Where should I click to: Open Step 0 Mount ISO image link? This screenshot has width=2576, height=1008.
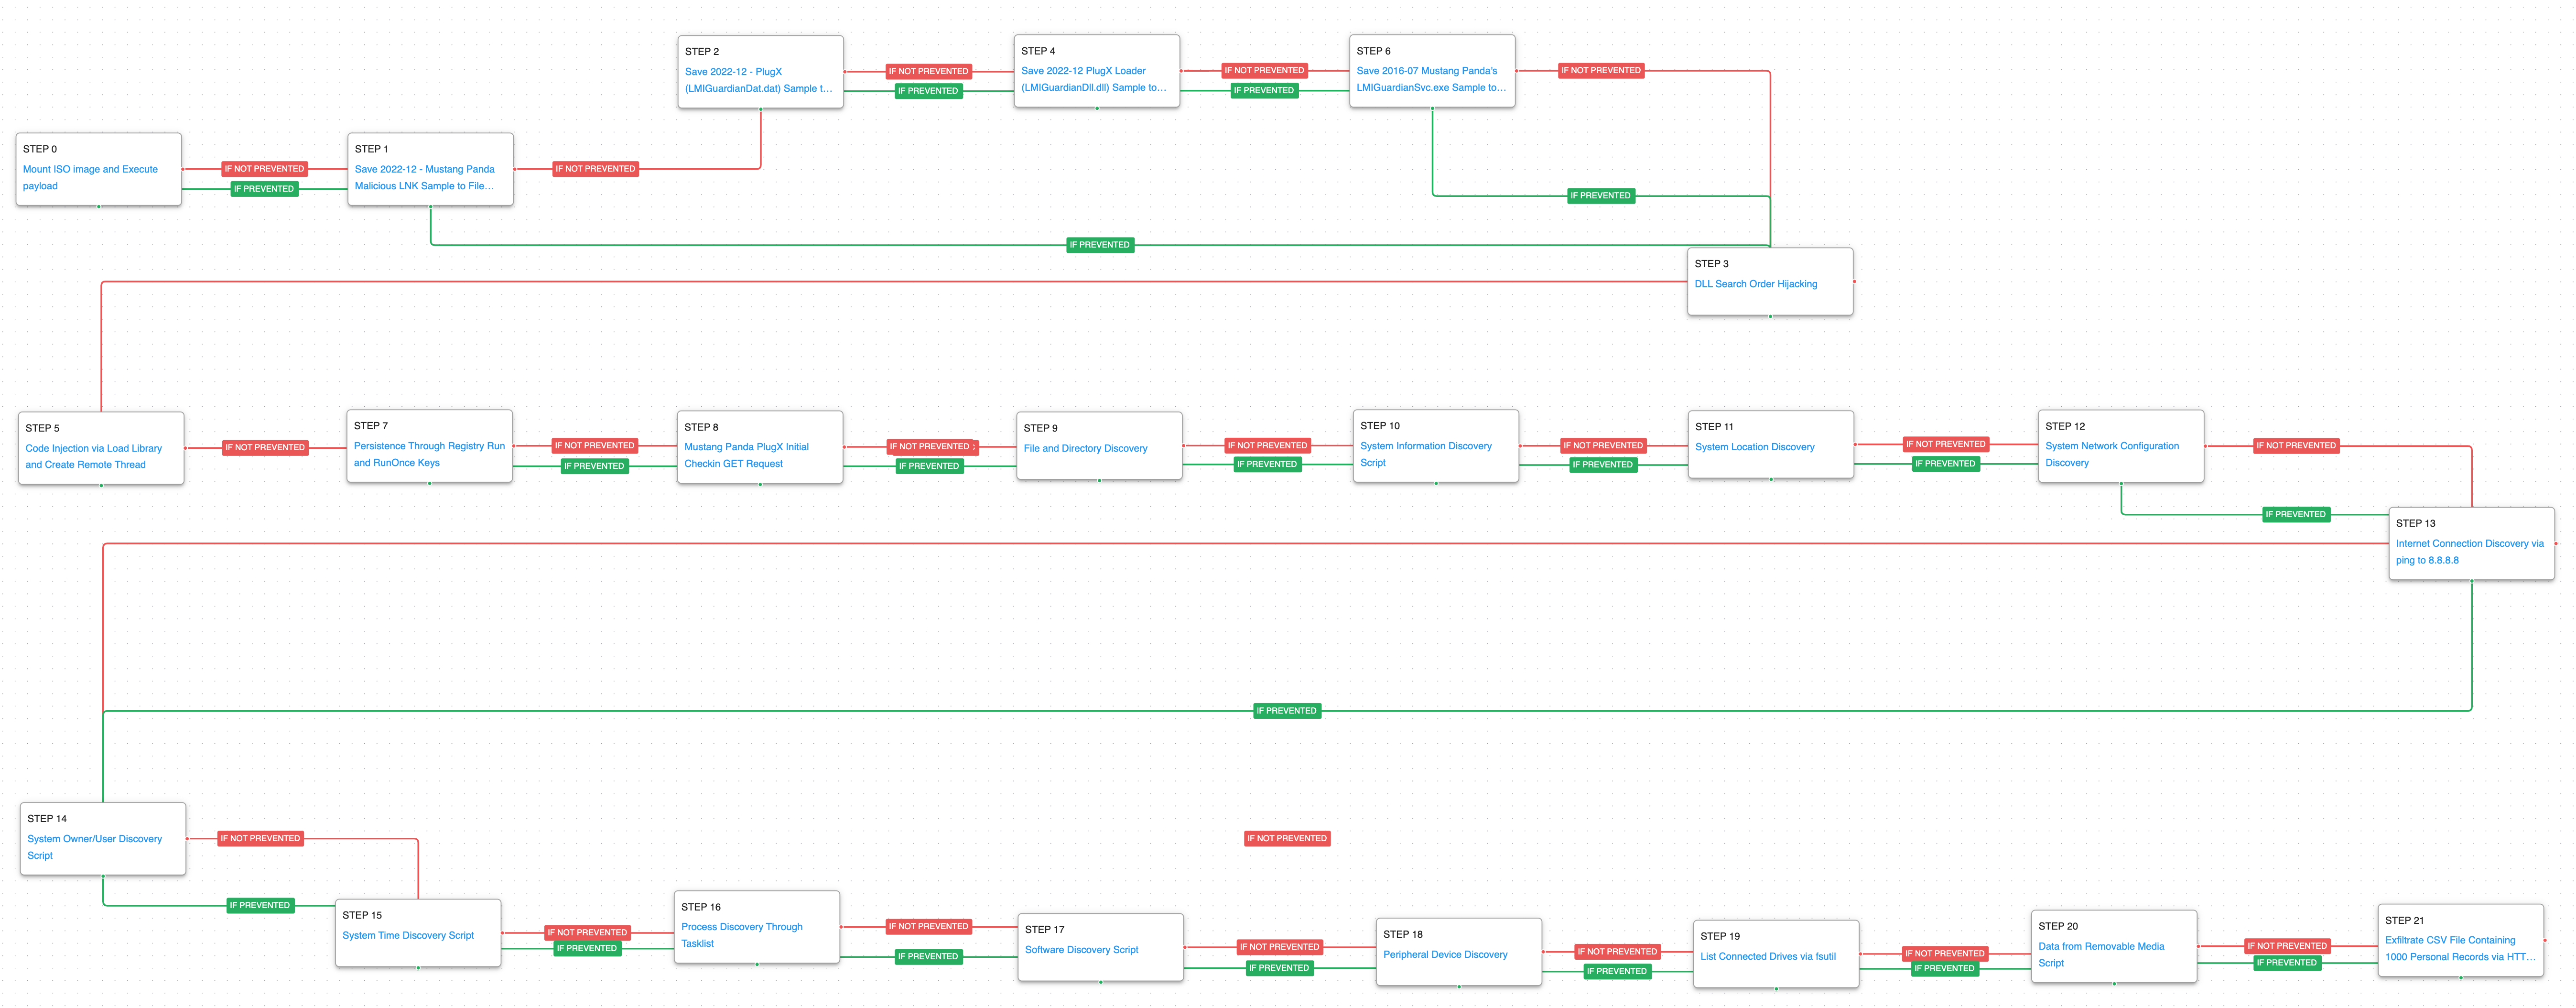(90, 170)
